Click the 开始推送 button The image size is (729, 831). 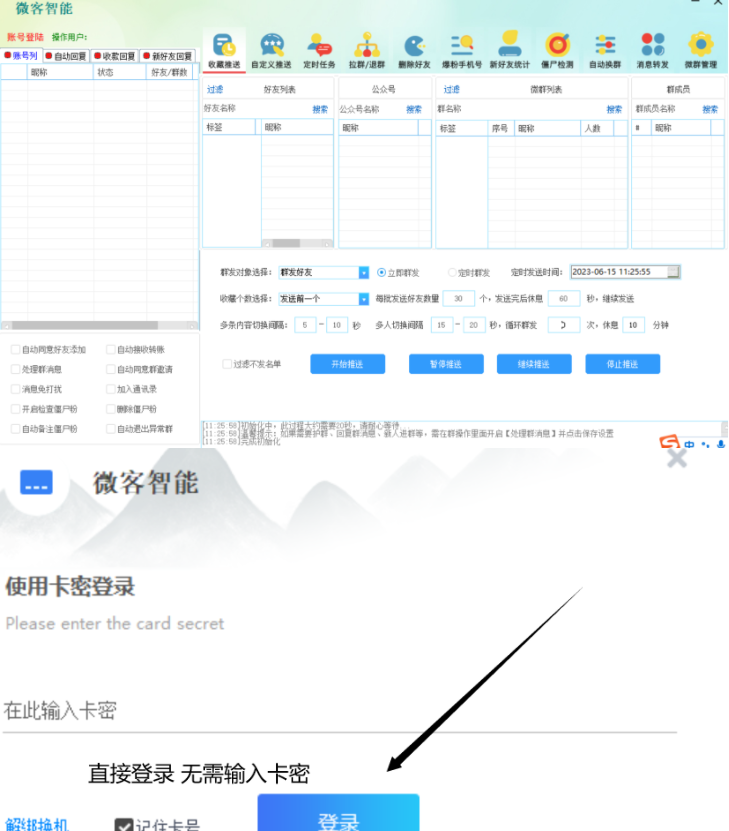pos(347,365)
